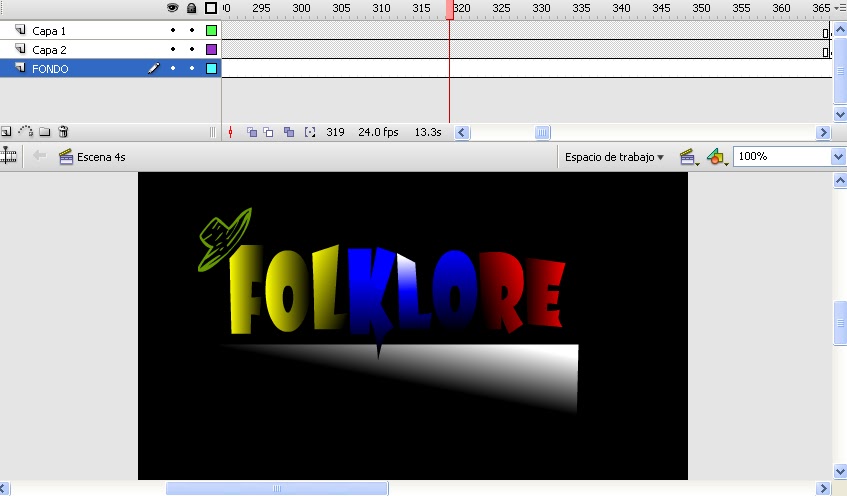Click current frame number 319
Screen dimensions: 847x496
335,132
